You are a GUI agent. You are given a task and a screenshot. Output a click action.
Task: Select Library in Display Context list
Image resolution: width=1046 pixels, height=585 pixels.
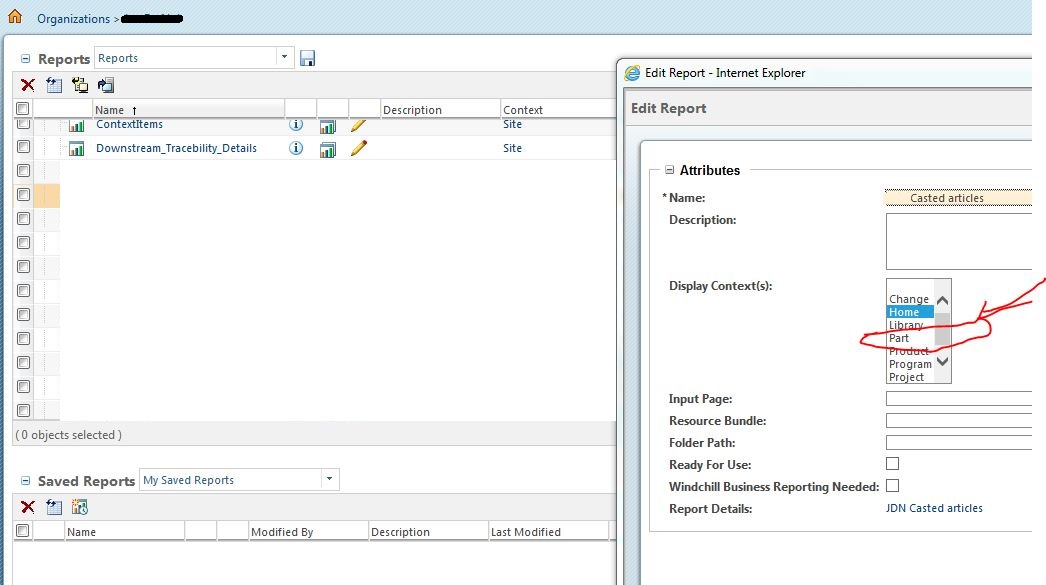point(906,325)
